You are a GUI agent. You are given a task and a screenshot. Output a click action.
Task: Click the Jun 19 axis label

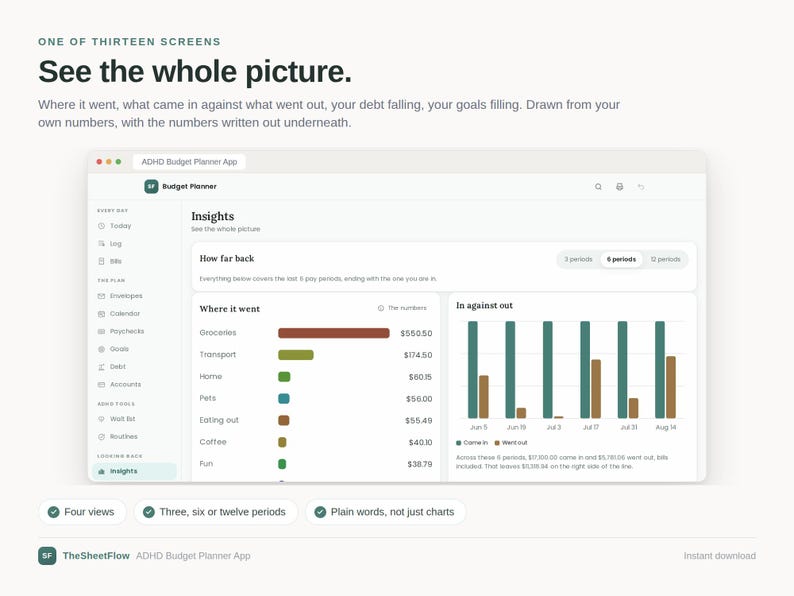[517, 427]
